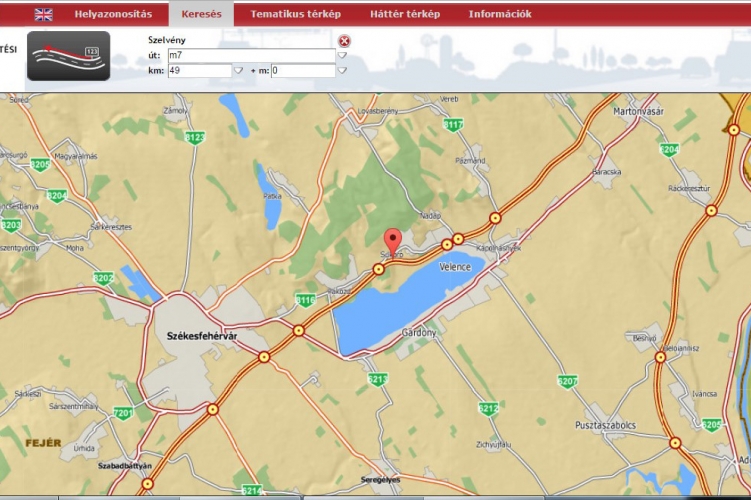Click the Székesfehérvár city label on map
The height and width of the screenshot is (500, 751).
197,337
